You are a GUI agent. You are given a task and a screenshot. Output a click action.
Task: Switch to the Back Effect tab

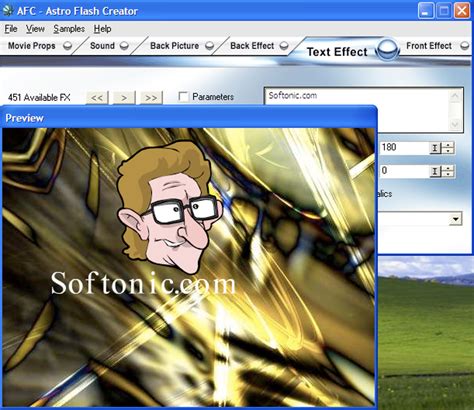(252, 46)
